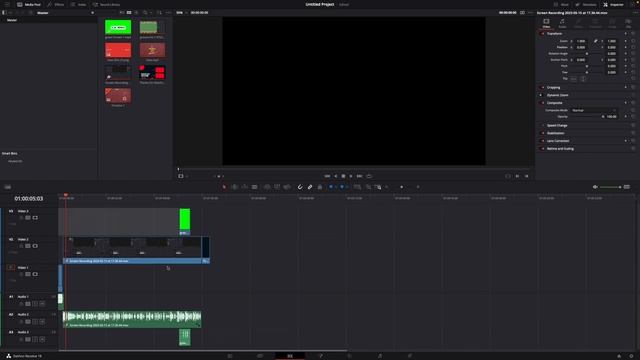Screen dimensions: 640x360
Task: Reset the Transform section
Action: 633,33
